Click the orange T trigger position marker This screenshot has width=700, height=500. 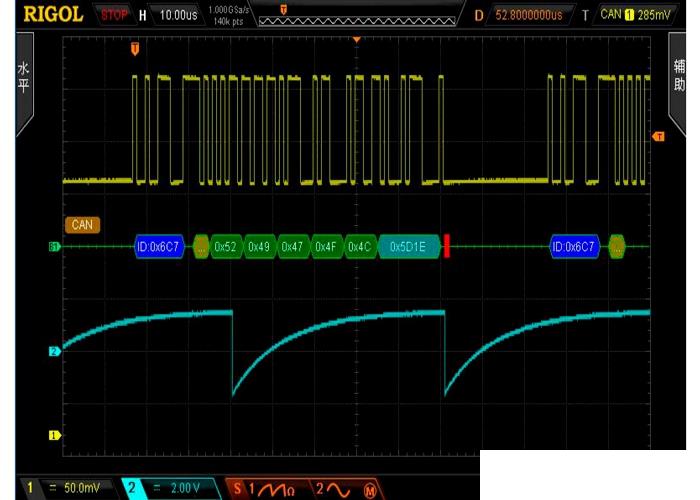tap(136, 48)
